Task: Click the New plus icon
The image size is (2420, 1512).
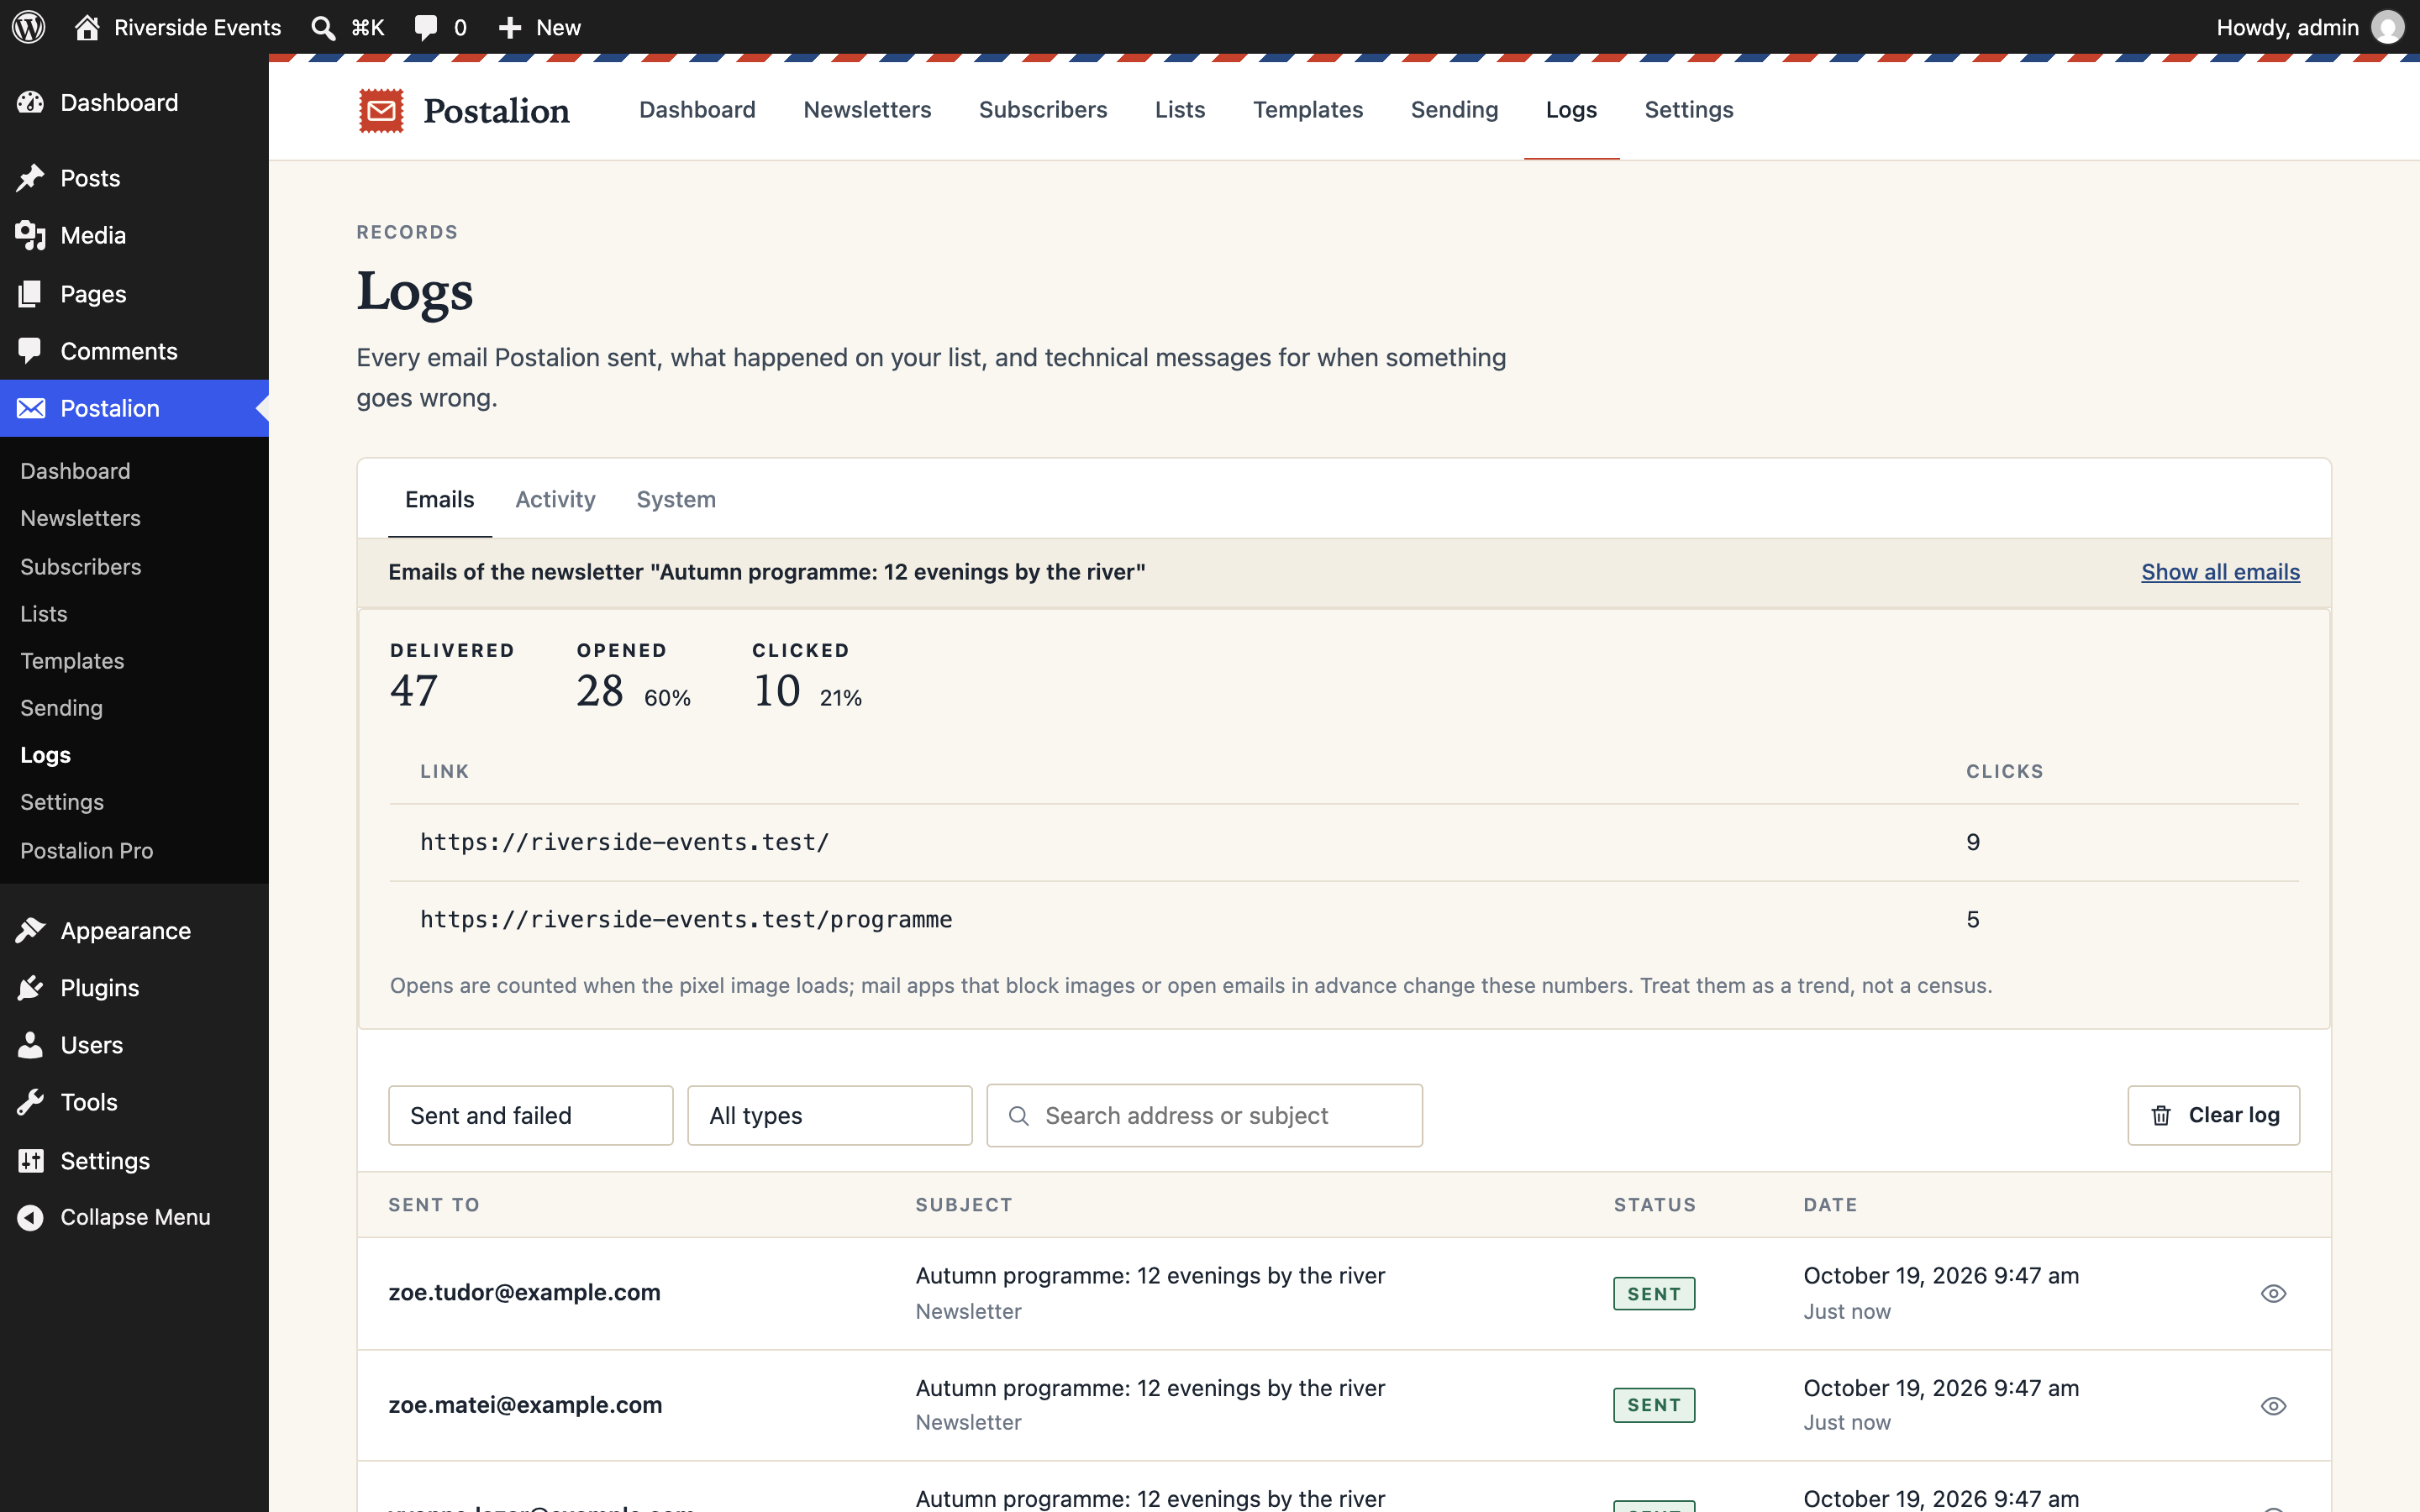Action: coord(510,27)
